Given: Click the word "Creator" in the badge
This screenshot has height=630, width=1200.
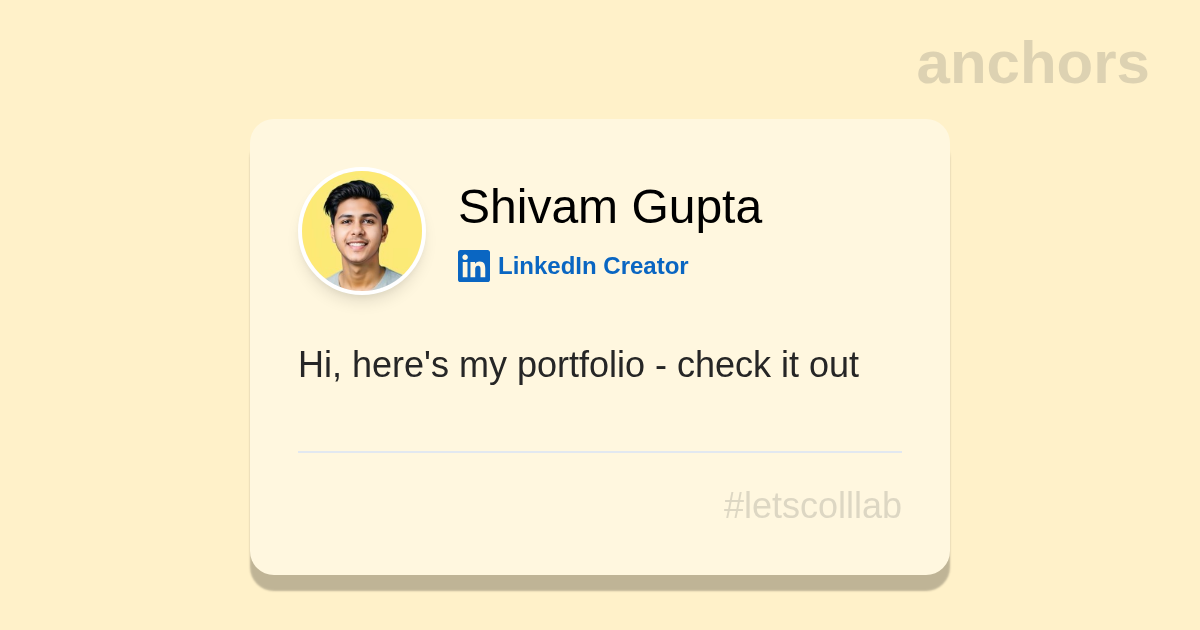Looking at the screenshot, I should tap(645, 266).
